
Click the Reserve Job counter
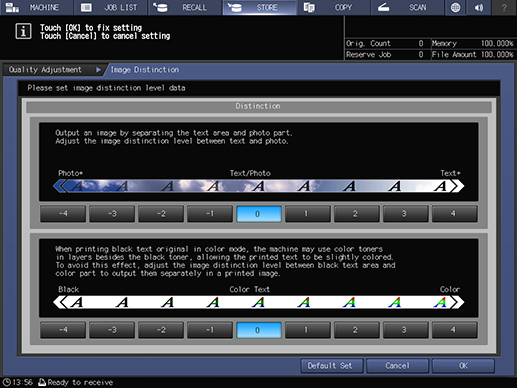coord(385,55)
